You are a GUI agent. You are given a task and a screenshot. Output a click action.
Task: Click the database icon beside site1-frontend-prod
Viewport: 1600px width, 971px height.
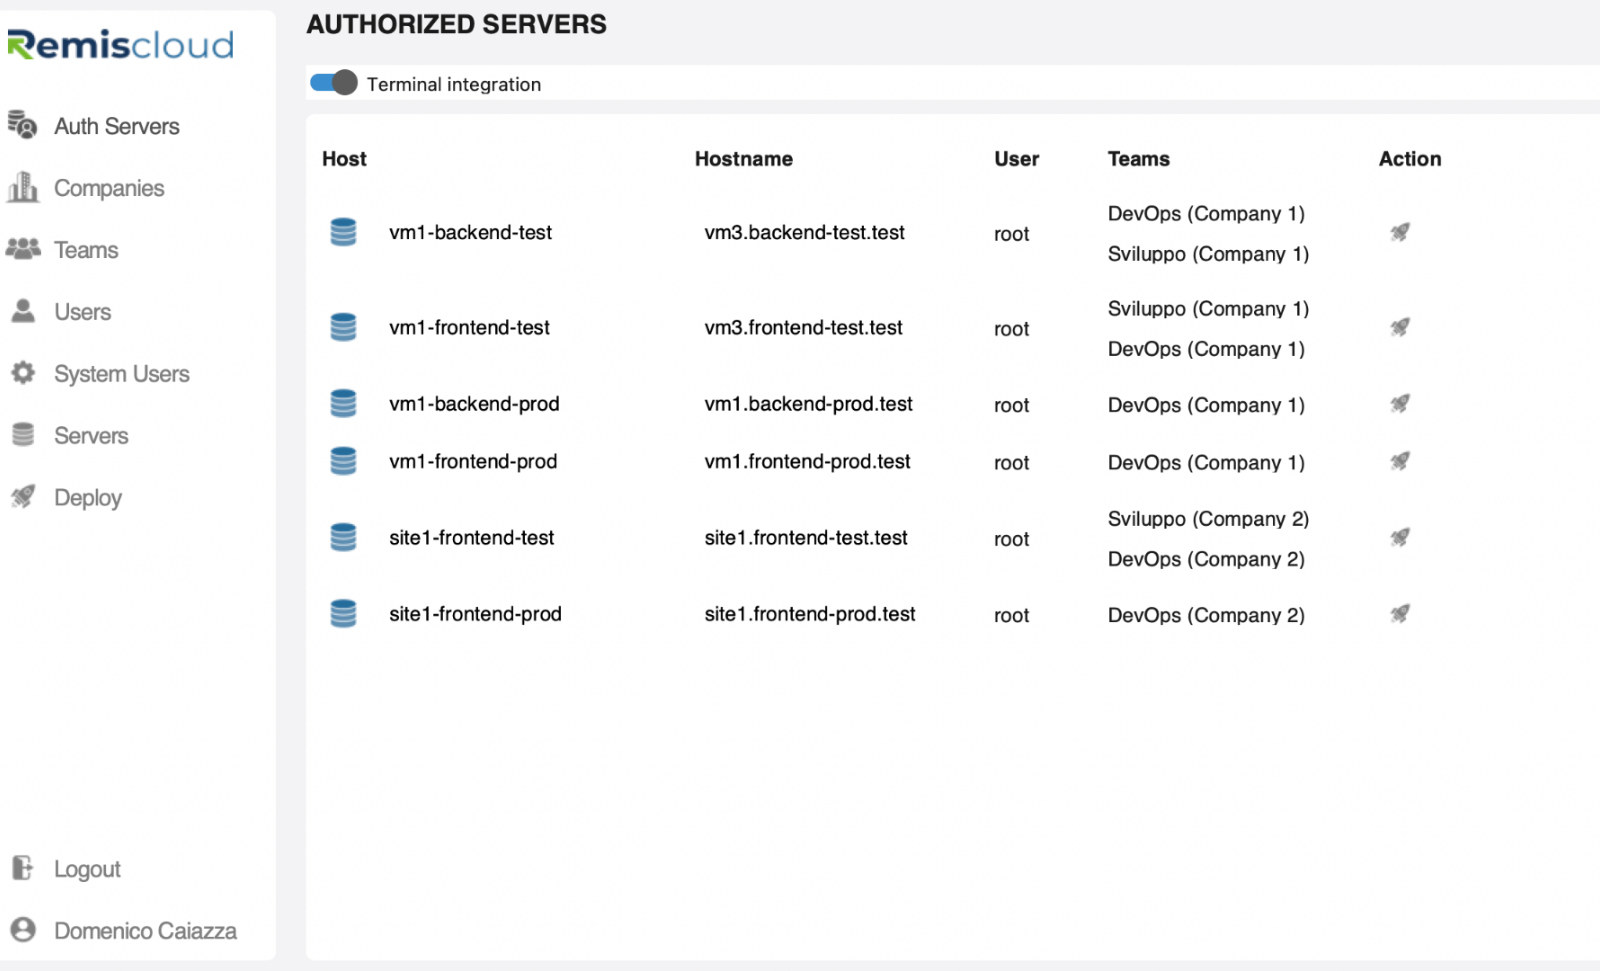coord(344,614)
